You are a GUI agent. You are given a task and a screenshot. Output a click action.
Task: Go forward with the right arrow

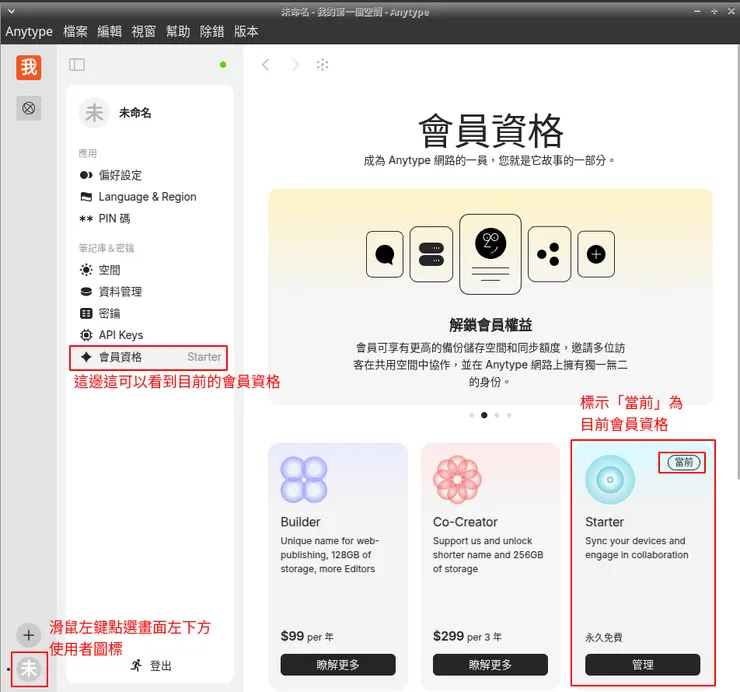(x=295, y=65)
